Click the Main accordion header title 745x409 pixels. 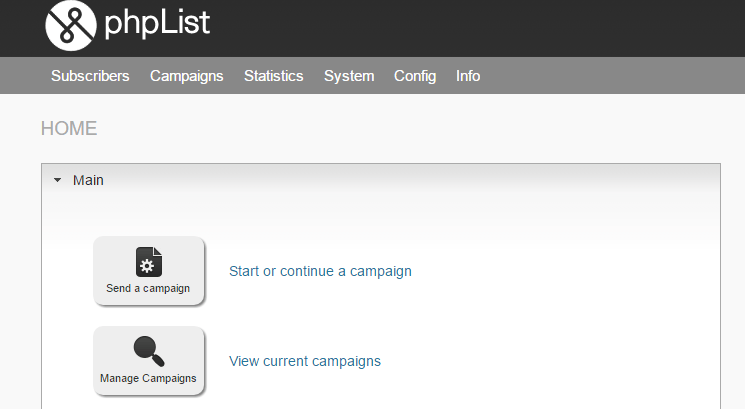tap(88, 180)
